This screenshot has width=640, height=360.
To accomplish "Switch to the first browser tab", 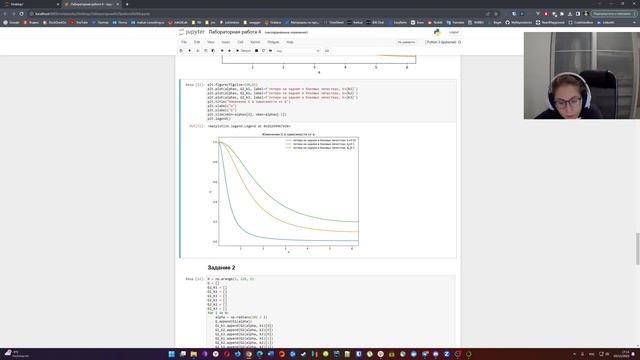I will coord(31,4).
